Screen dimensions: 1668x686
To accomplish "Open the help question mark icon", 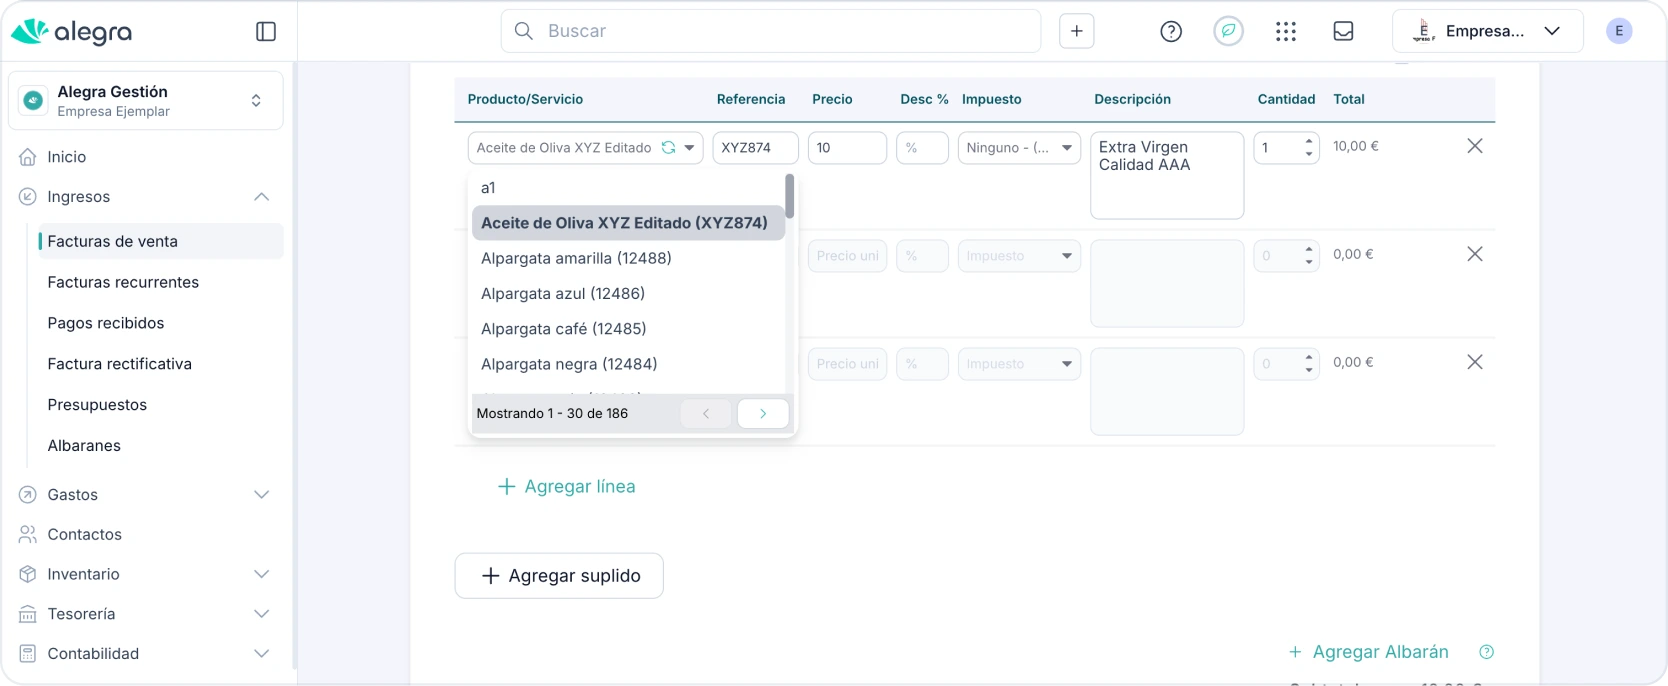I will [x=1171, y=32].
